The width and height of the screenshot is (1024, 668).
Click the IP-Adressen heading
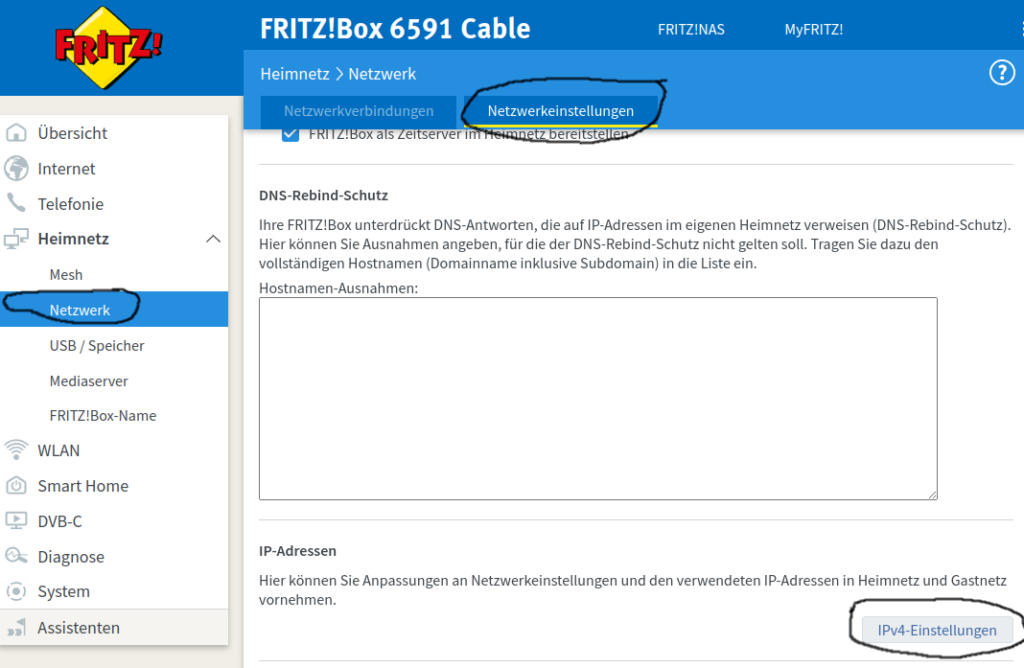tap(297, 550)
